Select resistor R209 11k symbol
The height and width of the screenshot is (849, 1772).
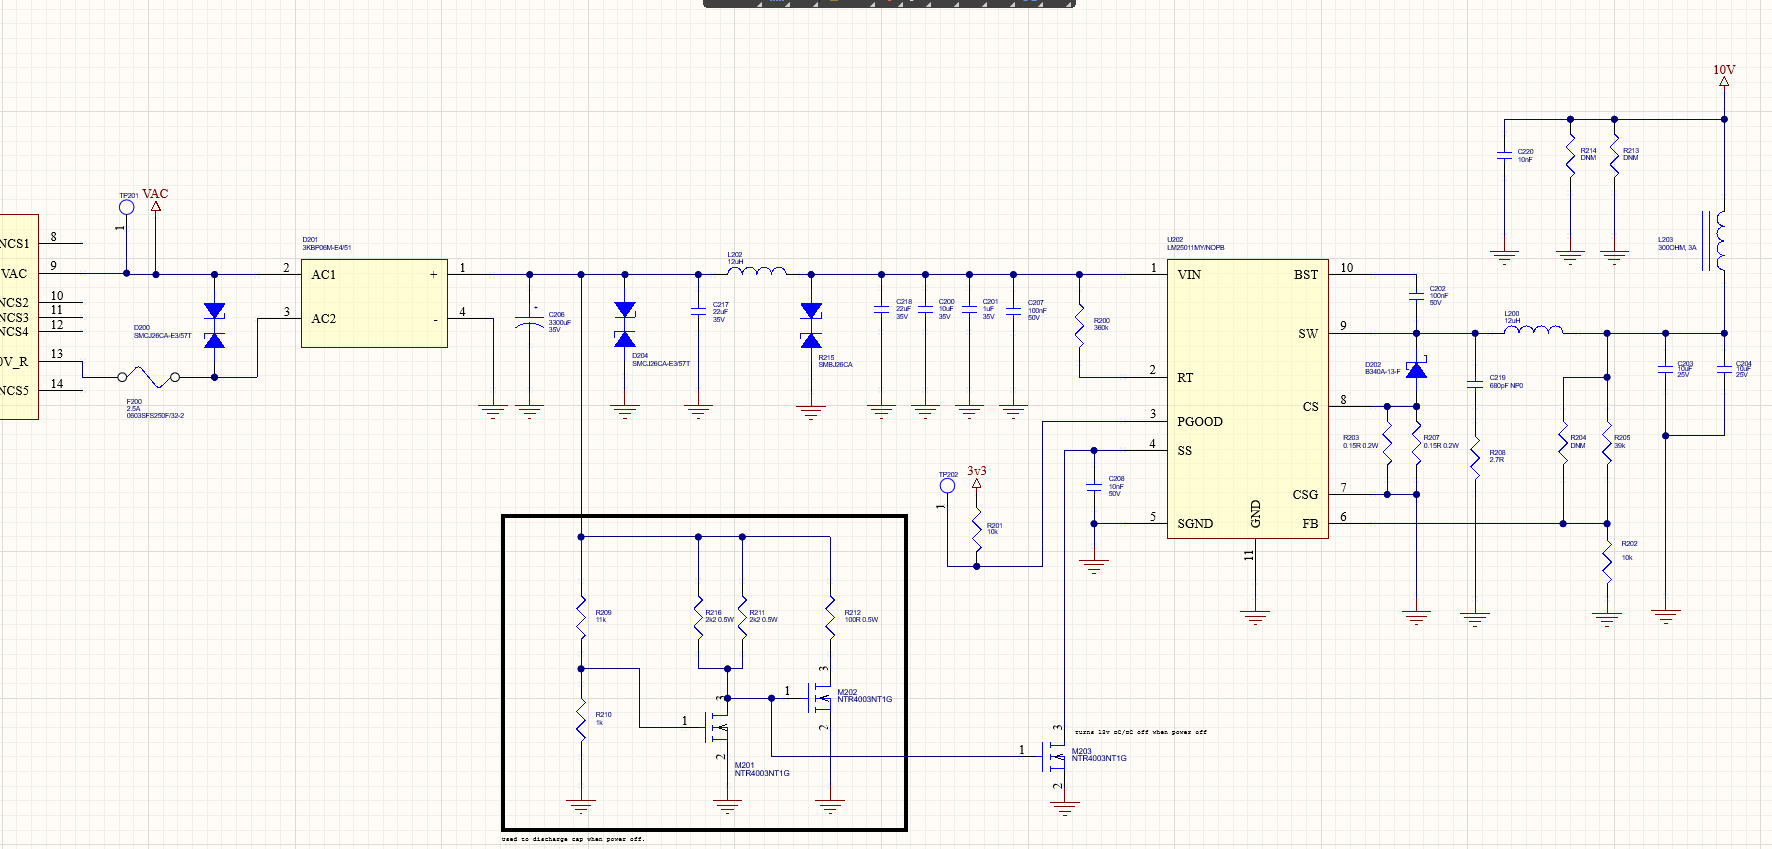pos(581,618)
